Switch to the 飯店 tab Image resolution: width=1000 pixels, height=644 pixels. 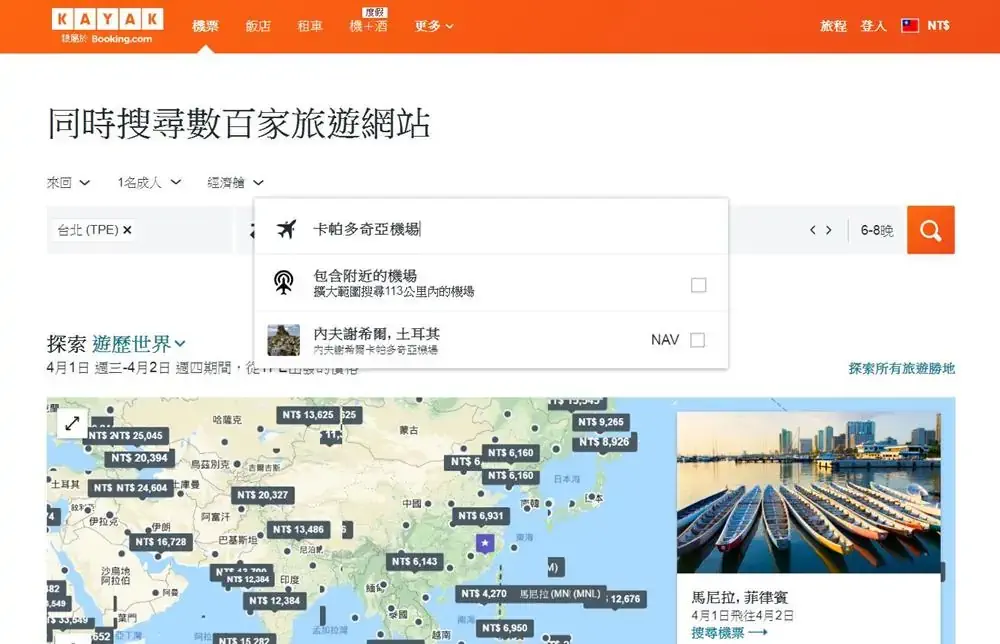258,26
